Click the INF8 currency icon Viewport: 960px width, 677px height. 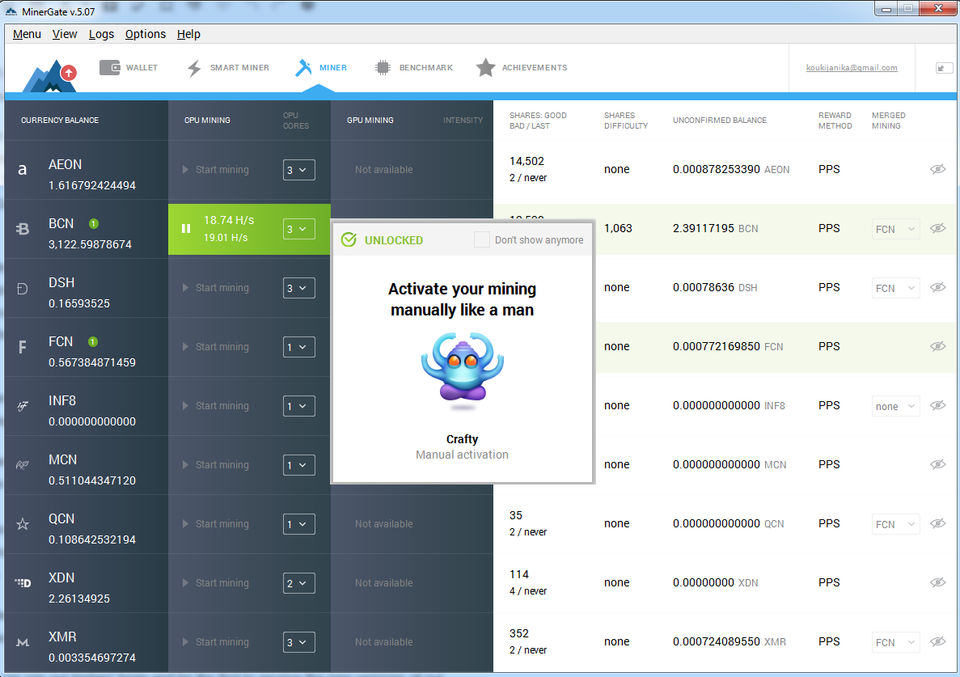[x=22, y=406]
